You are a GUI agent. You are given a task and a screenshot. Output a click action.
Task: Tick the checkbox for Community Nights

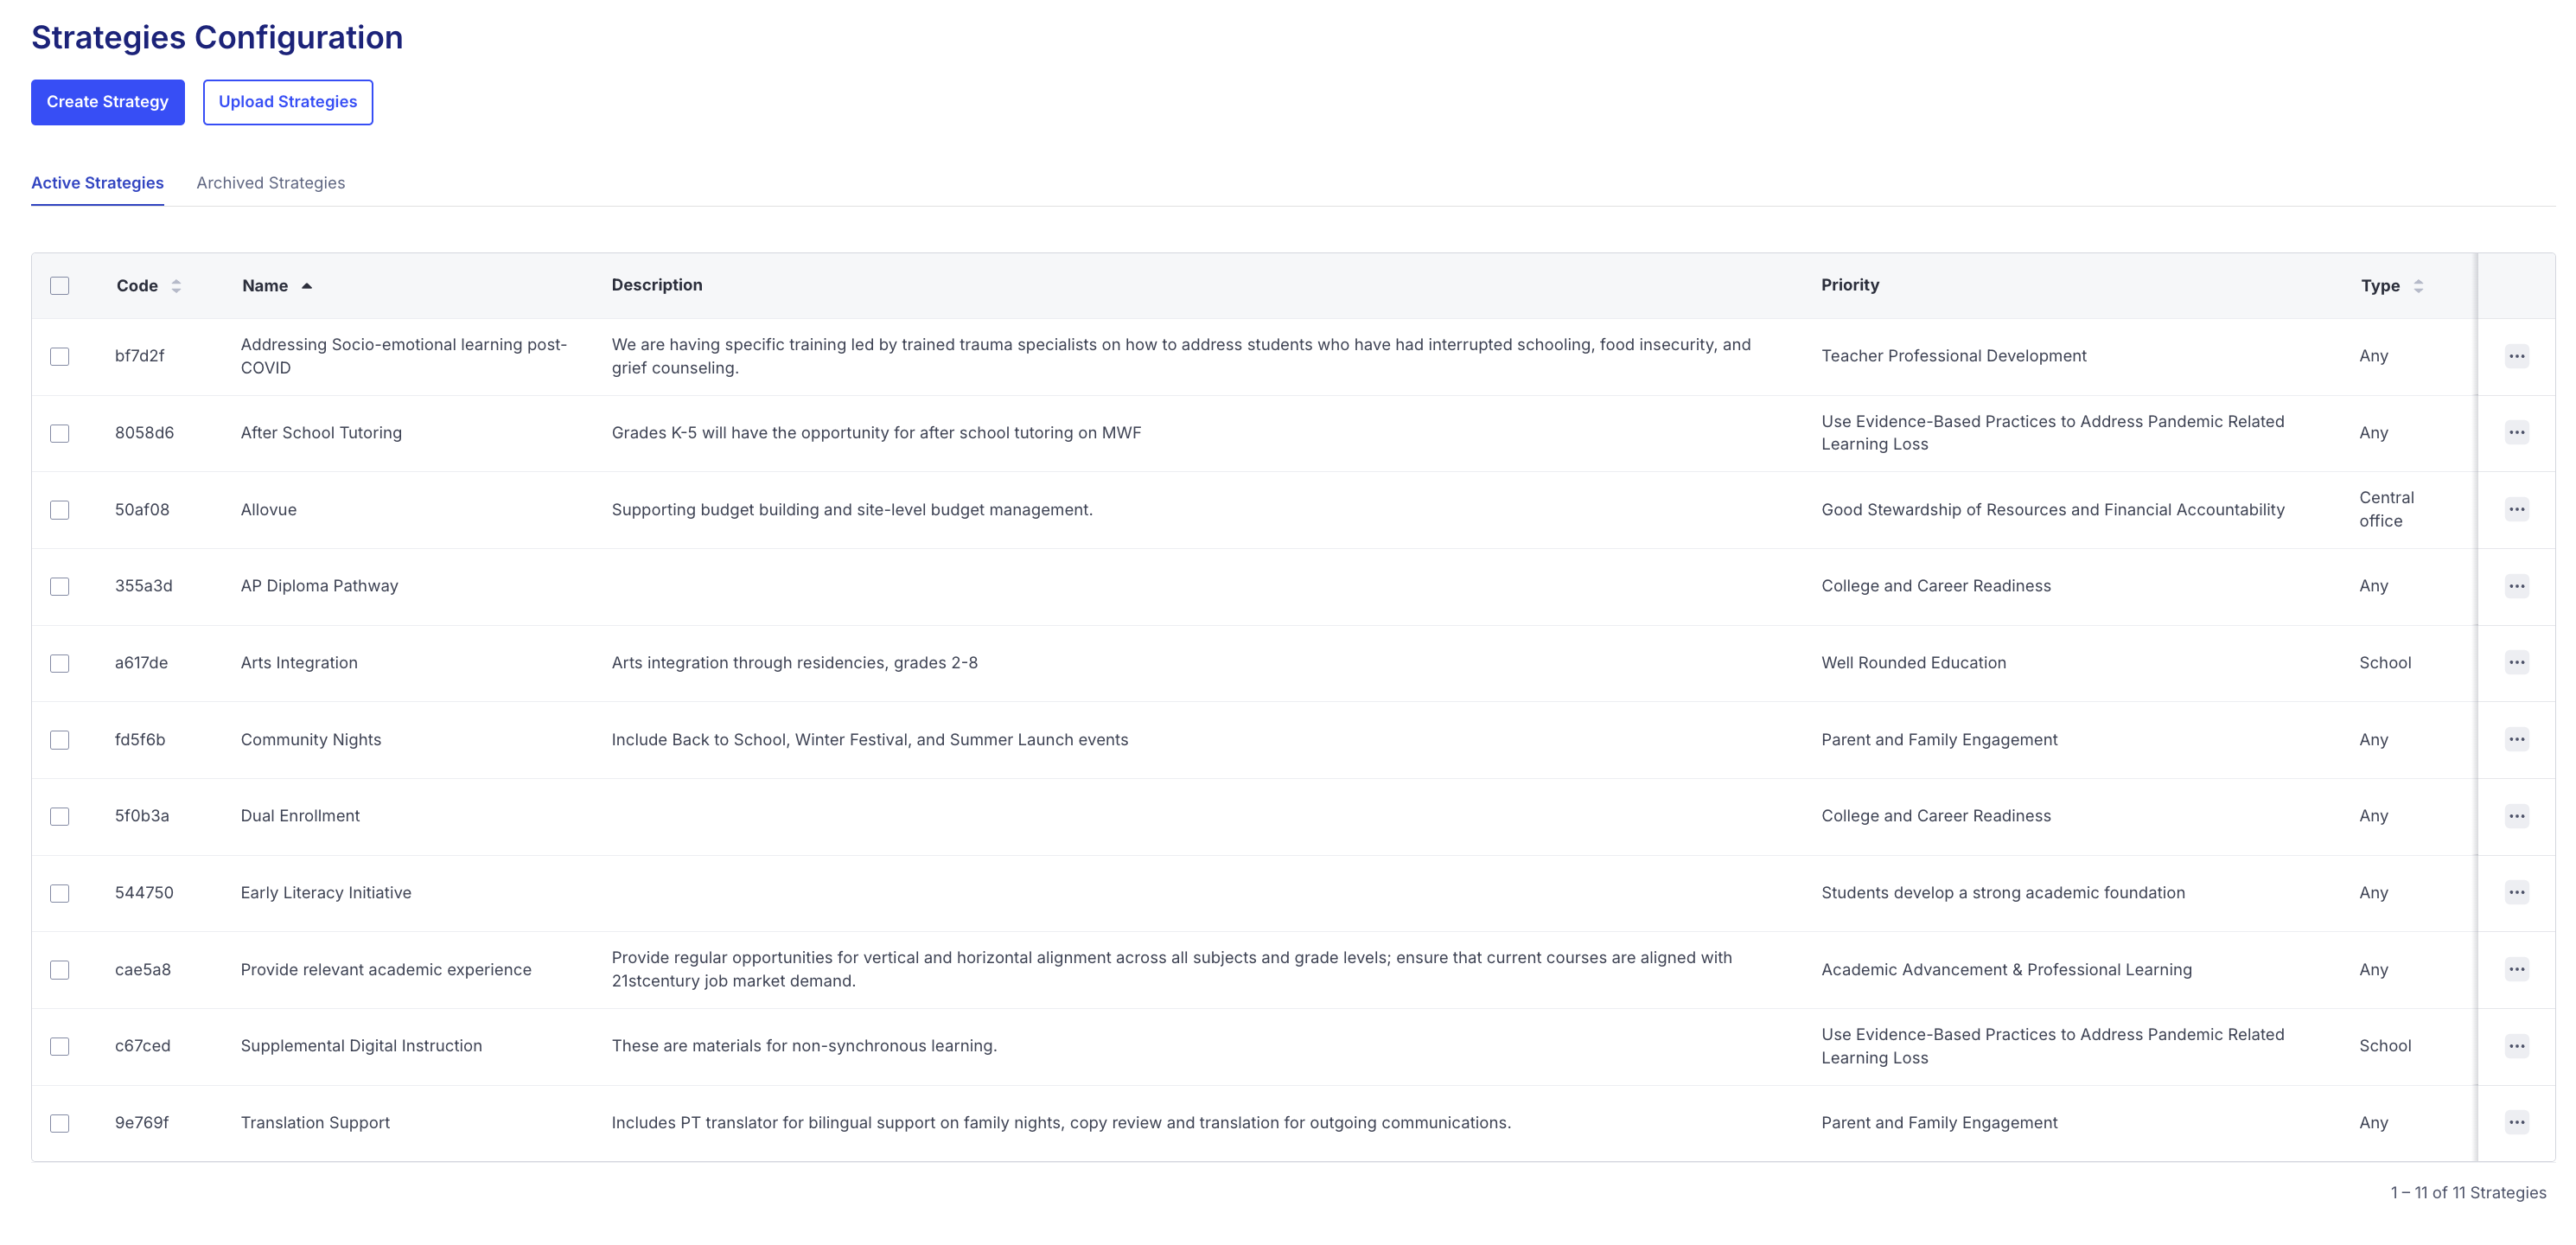[60, 740]
